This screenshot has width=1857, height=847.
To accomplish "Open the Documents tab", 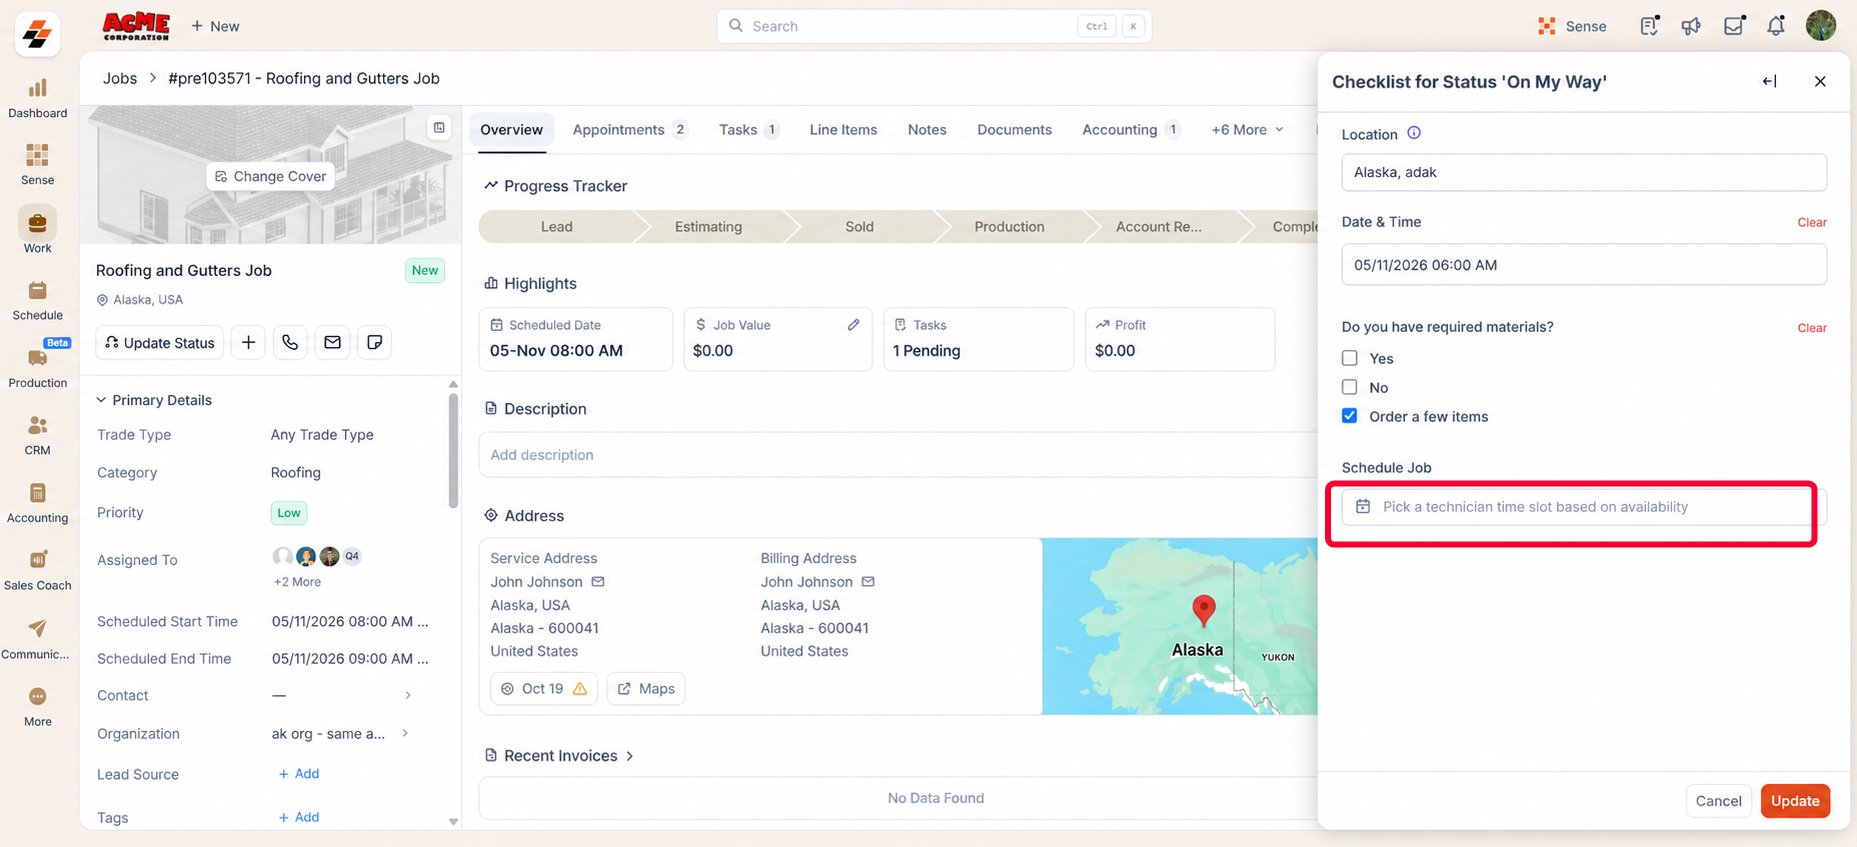I will point(1014,130).
